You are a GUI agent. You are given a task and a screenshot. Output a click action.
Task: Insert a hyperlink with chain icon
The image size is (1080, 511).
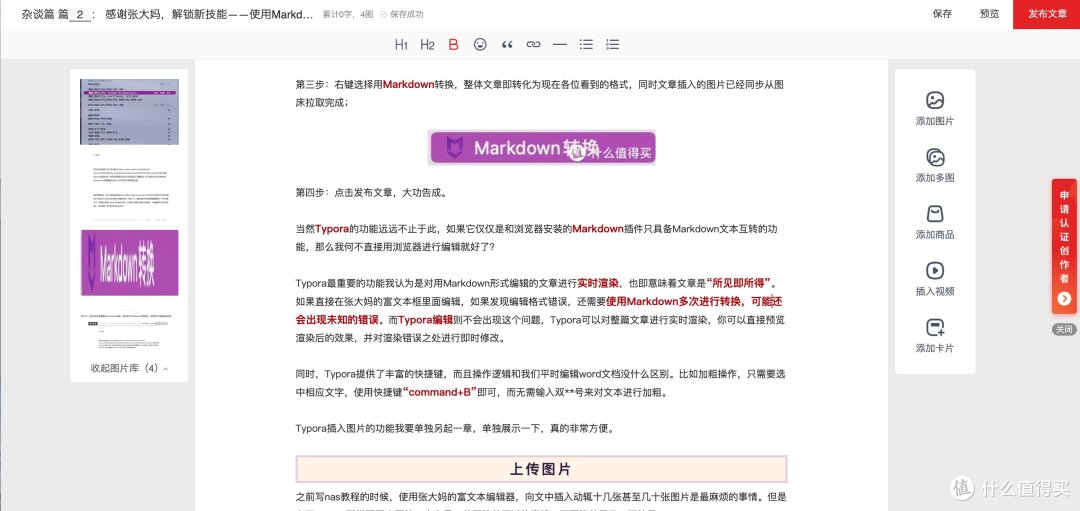click(x=533, y=44)
